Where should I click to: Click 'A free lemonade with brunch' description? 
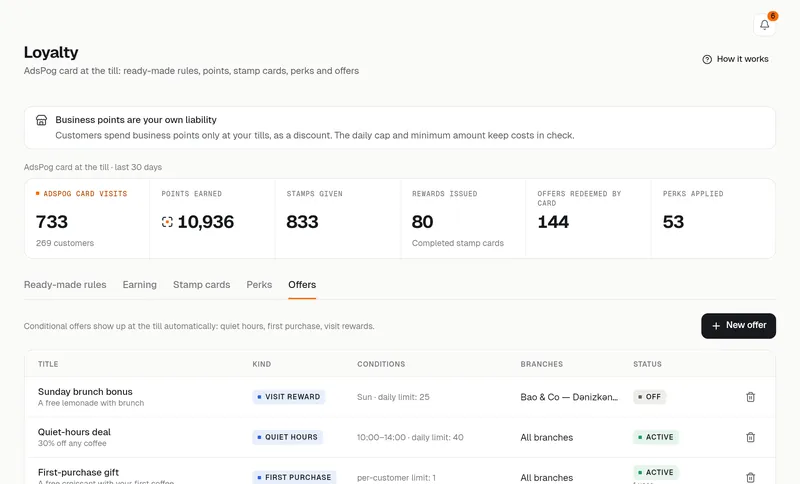91,403
